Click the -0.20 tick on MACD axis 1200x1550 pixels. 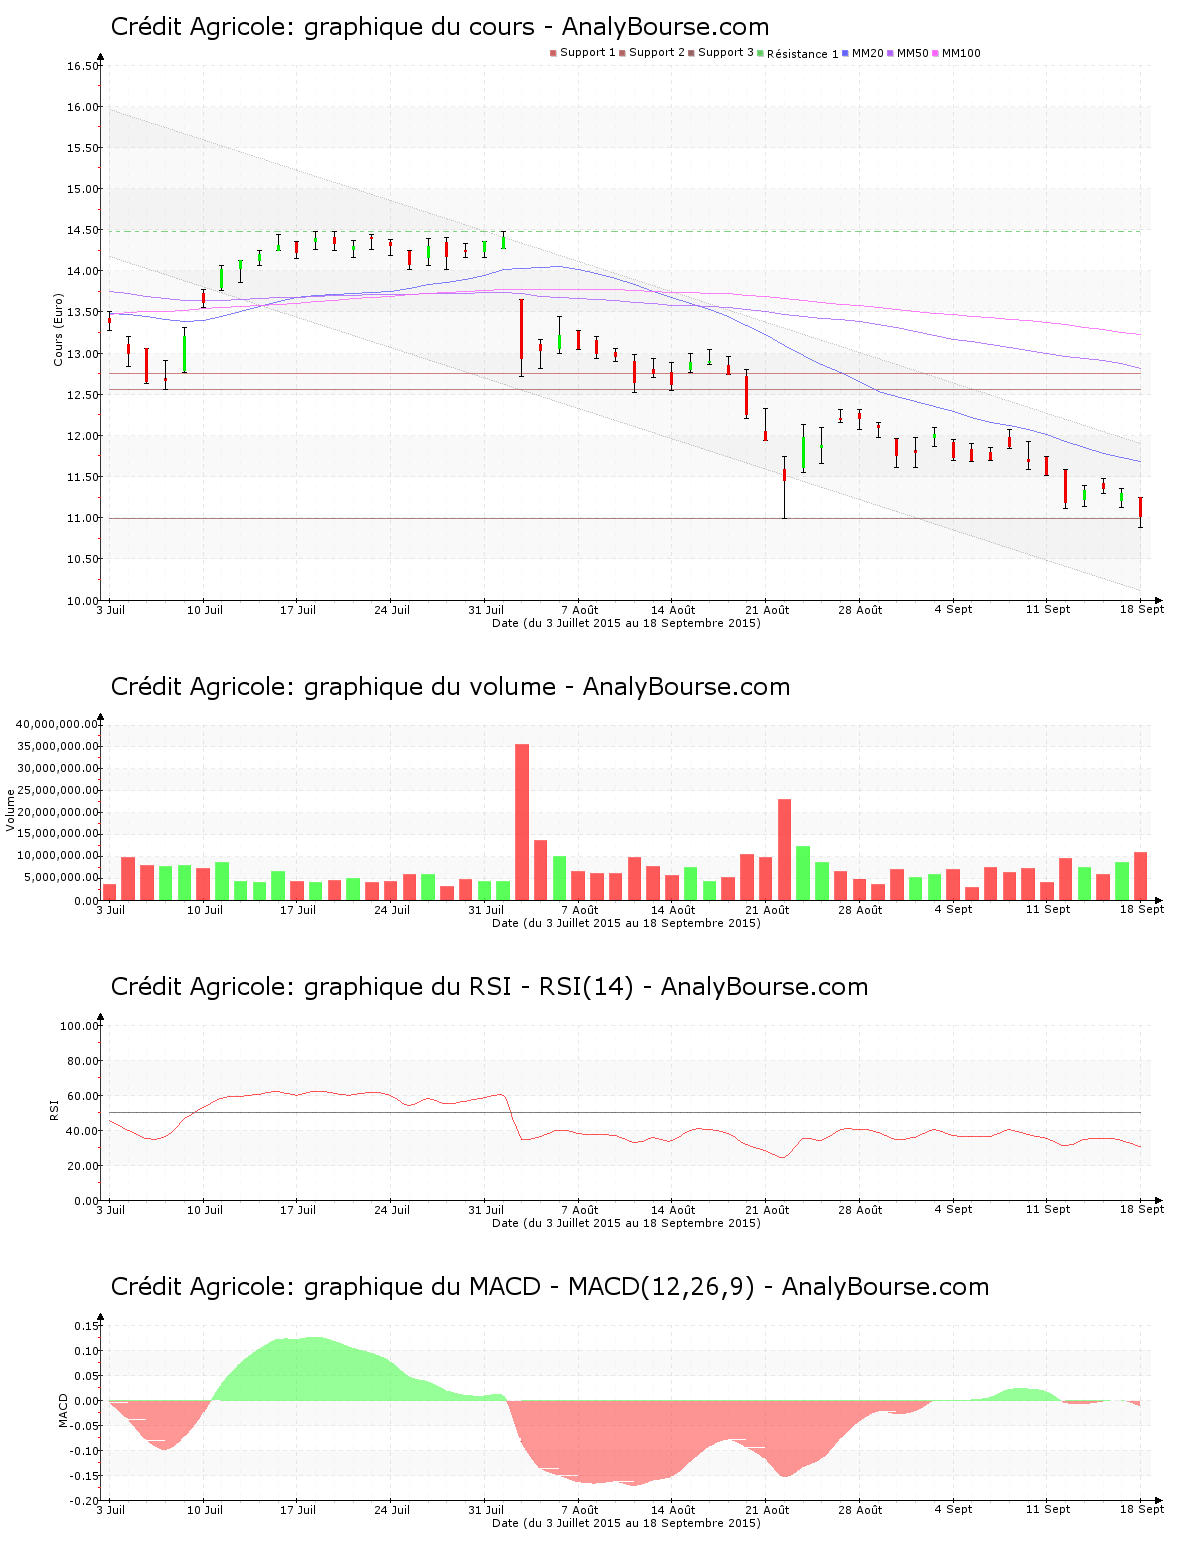click(x=85, y=1501)
